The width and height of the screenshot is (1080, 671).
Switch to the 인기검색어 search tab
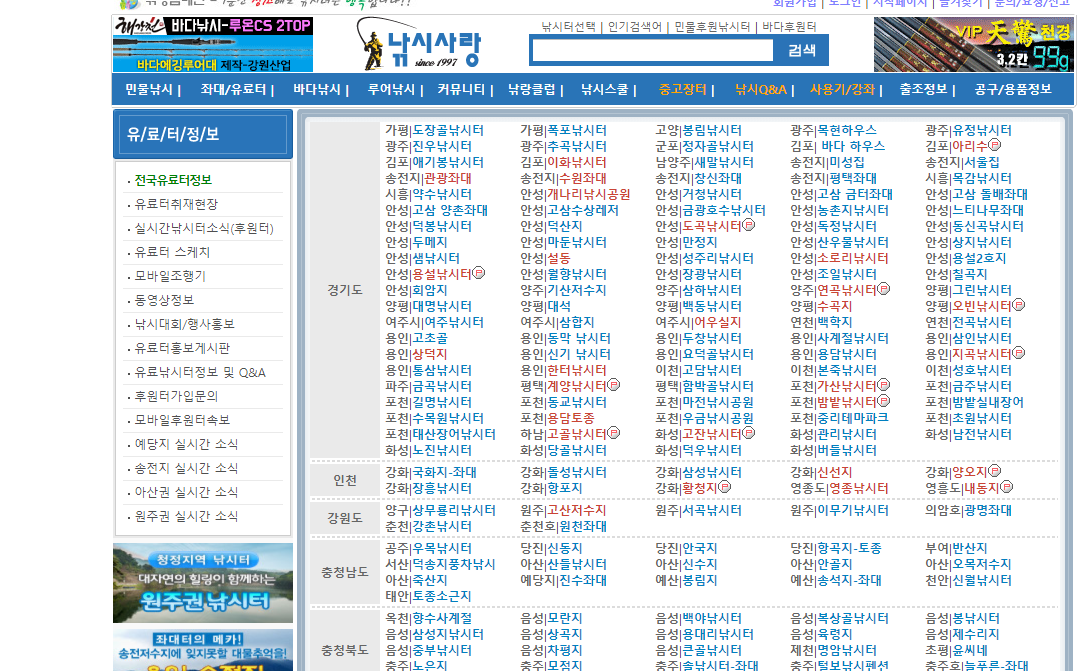(x=634, y=27)
